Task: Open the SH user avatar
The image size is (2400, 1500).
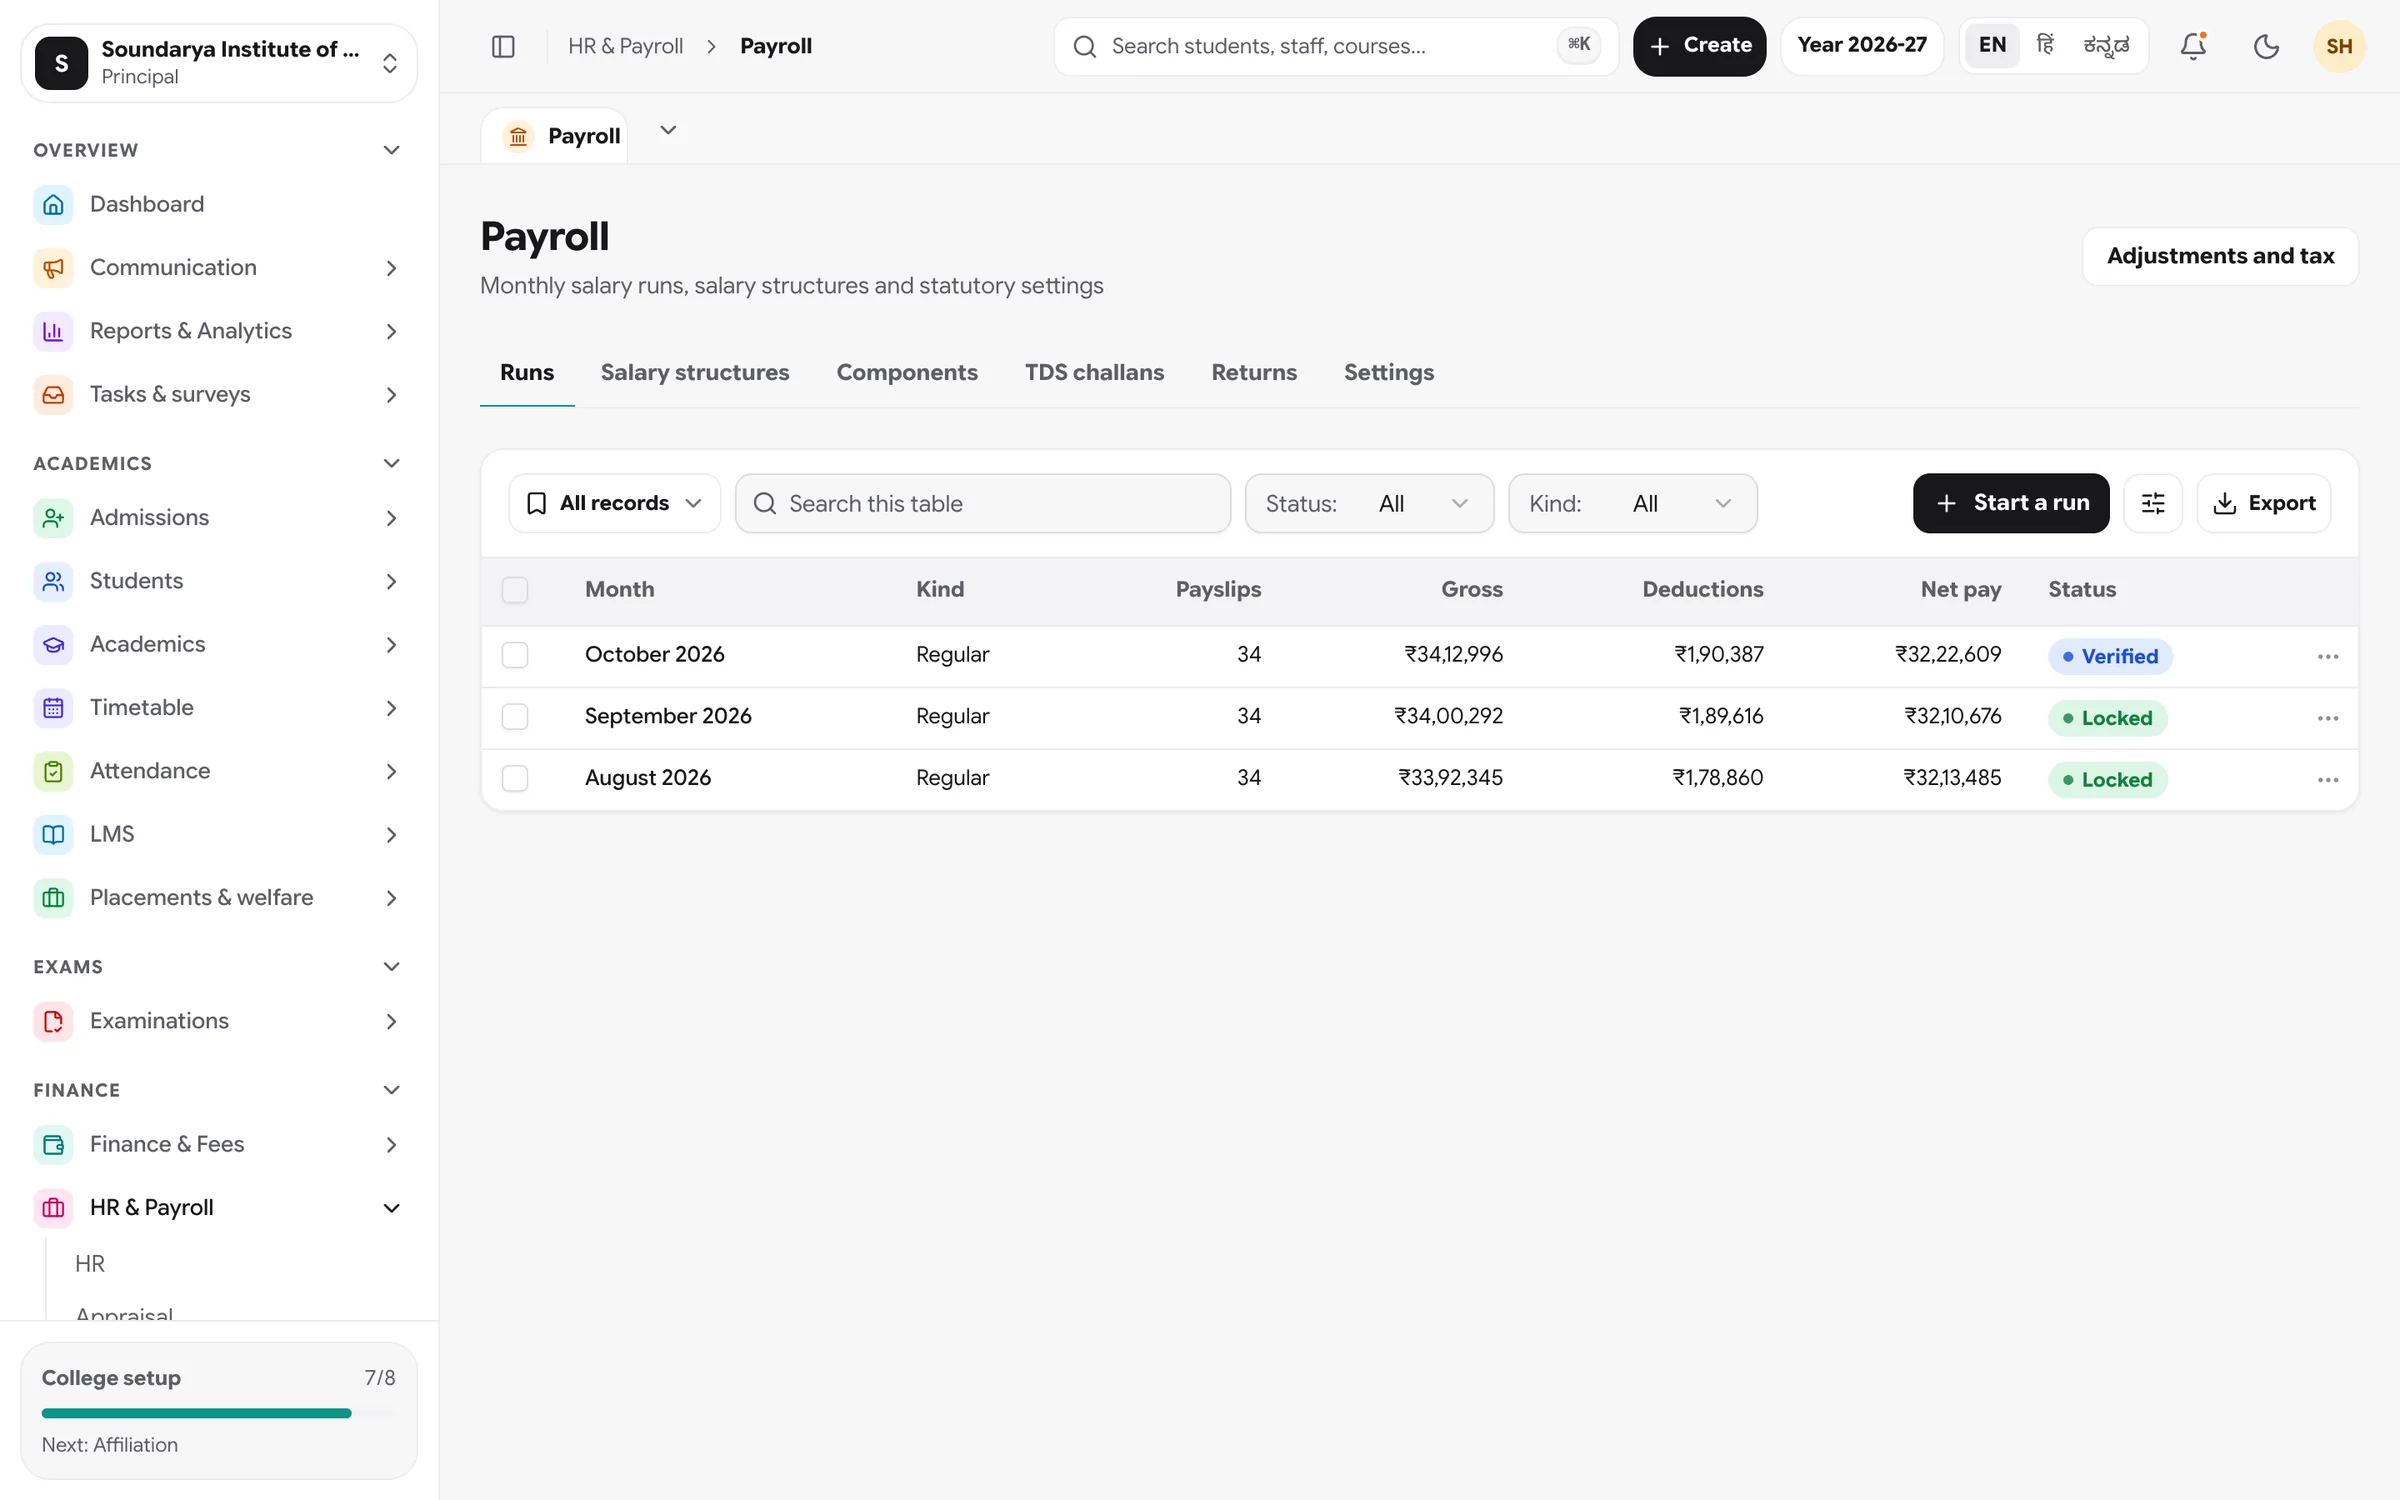Action: pos(2339,46)
